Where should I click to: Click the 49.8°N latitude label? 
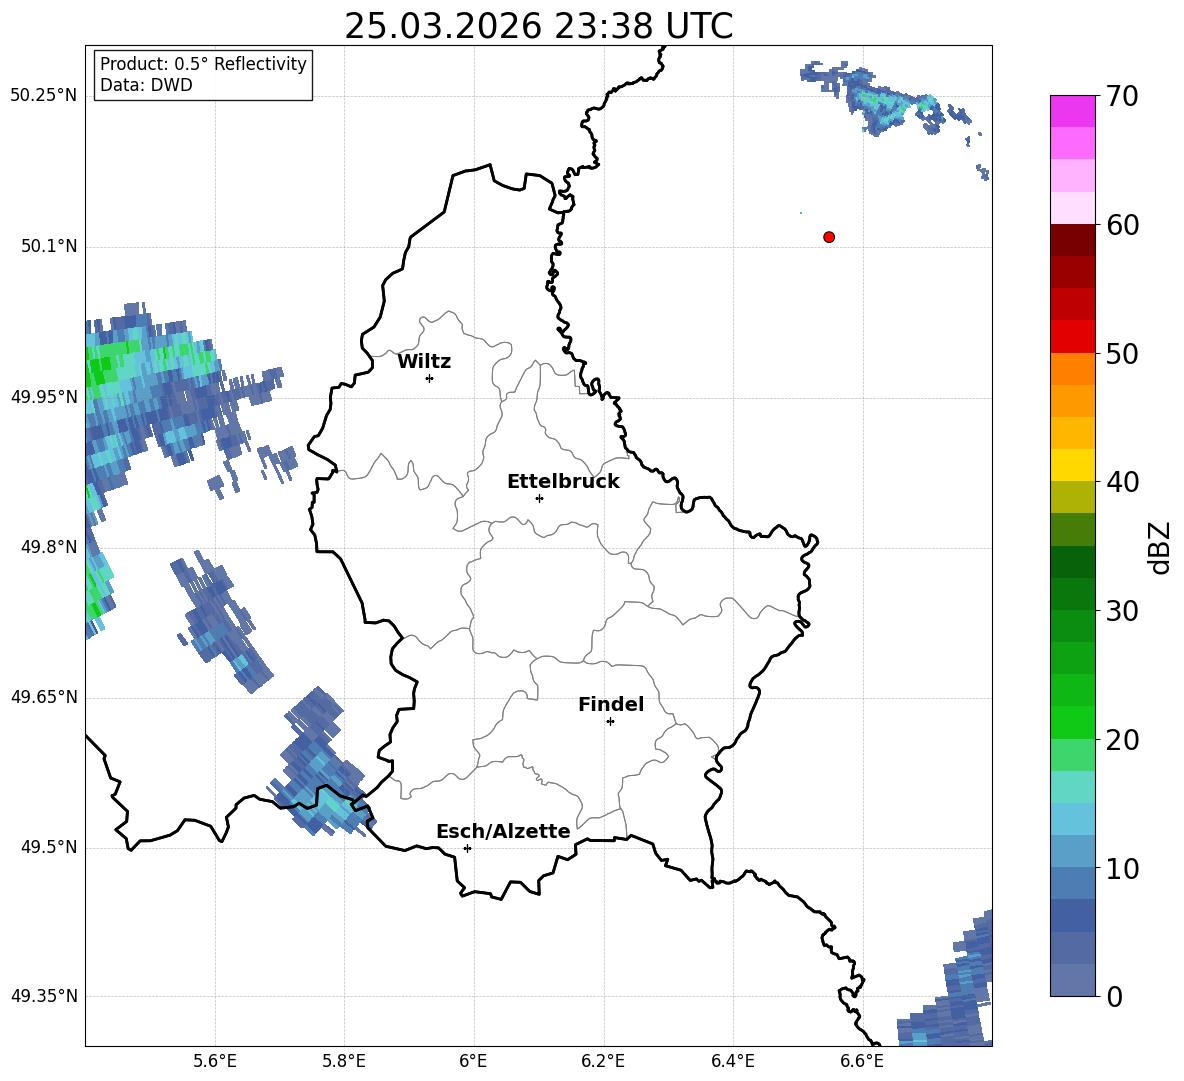click(x=49, y=547)
